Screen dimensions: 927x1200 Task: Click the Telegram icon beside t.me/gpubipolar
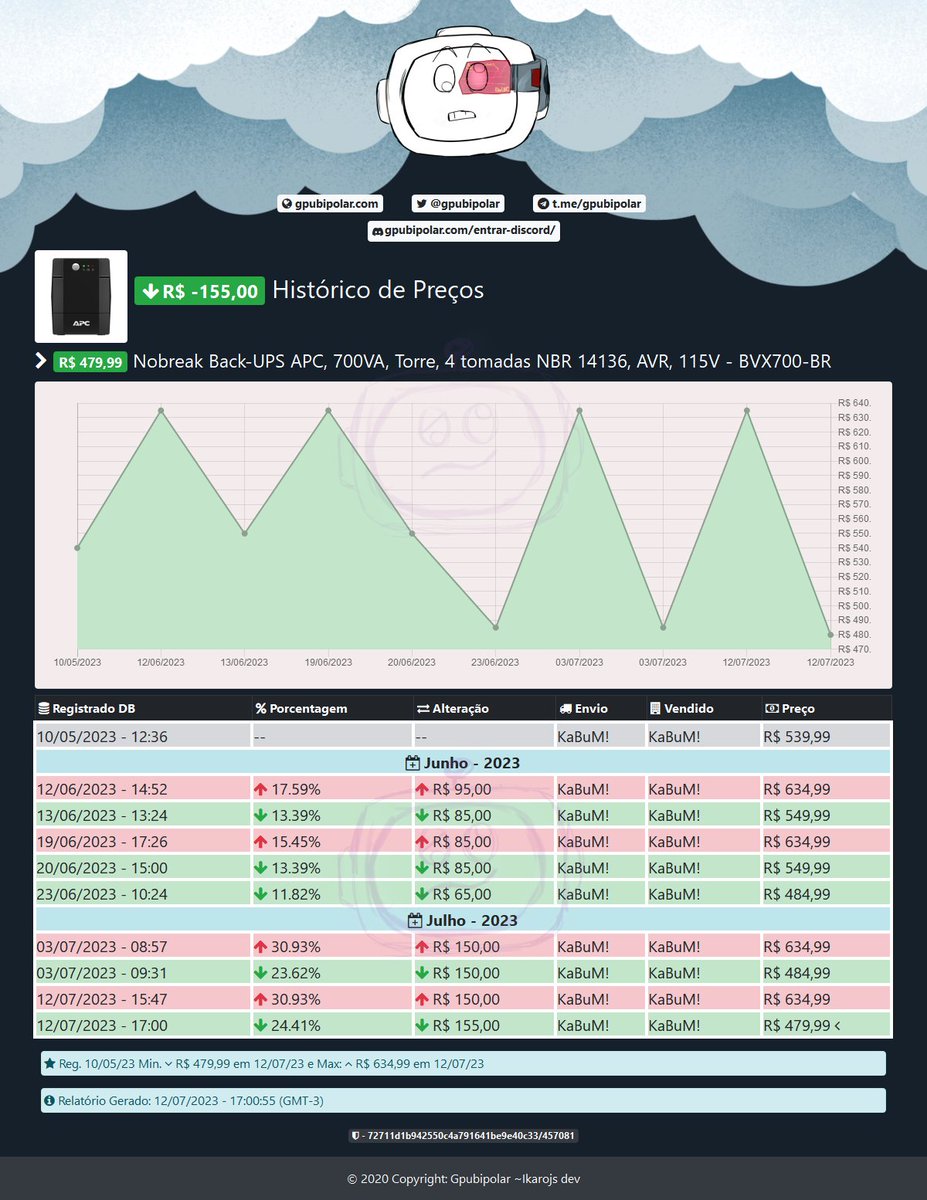tap(542, 204)
